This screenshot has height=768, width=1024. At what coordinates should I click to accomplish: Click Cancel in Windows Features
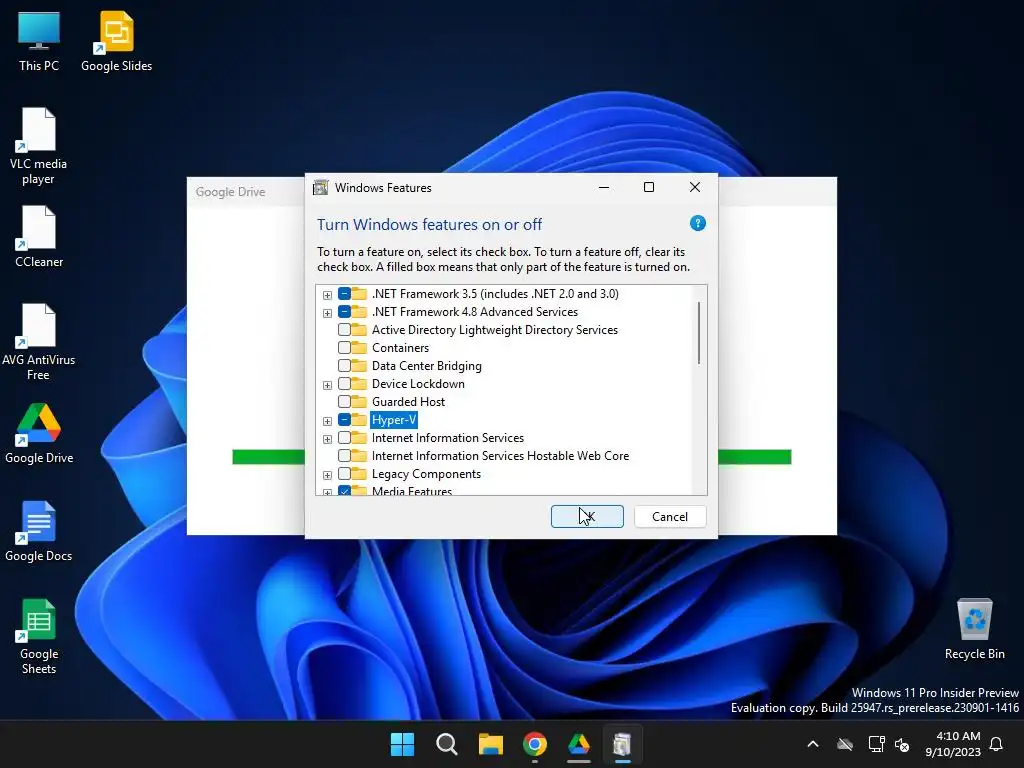pyautogui.click(x=670, y=517)
